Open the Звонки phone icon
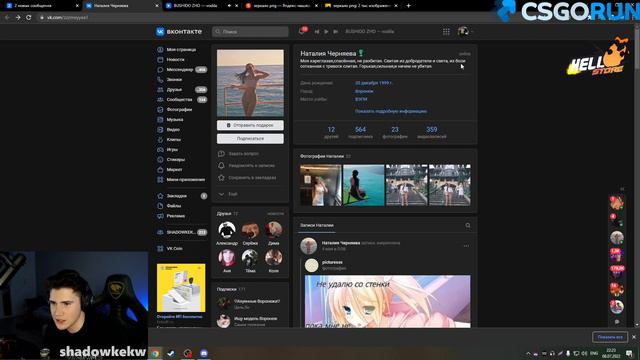The image size is (640, 360). [x=160, y=80]
